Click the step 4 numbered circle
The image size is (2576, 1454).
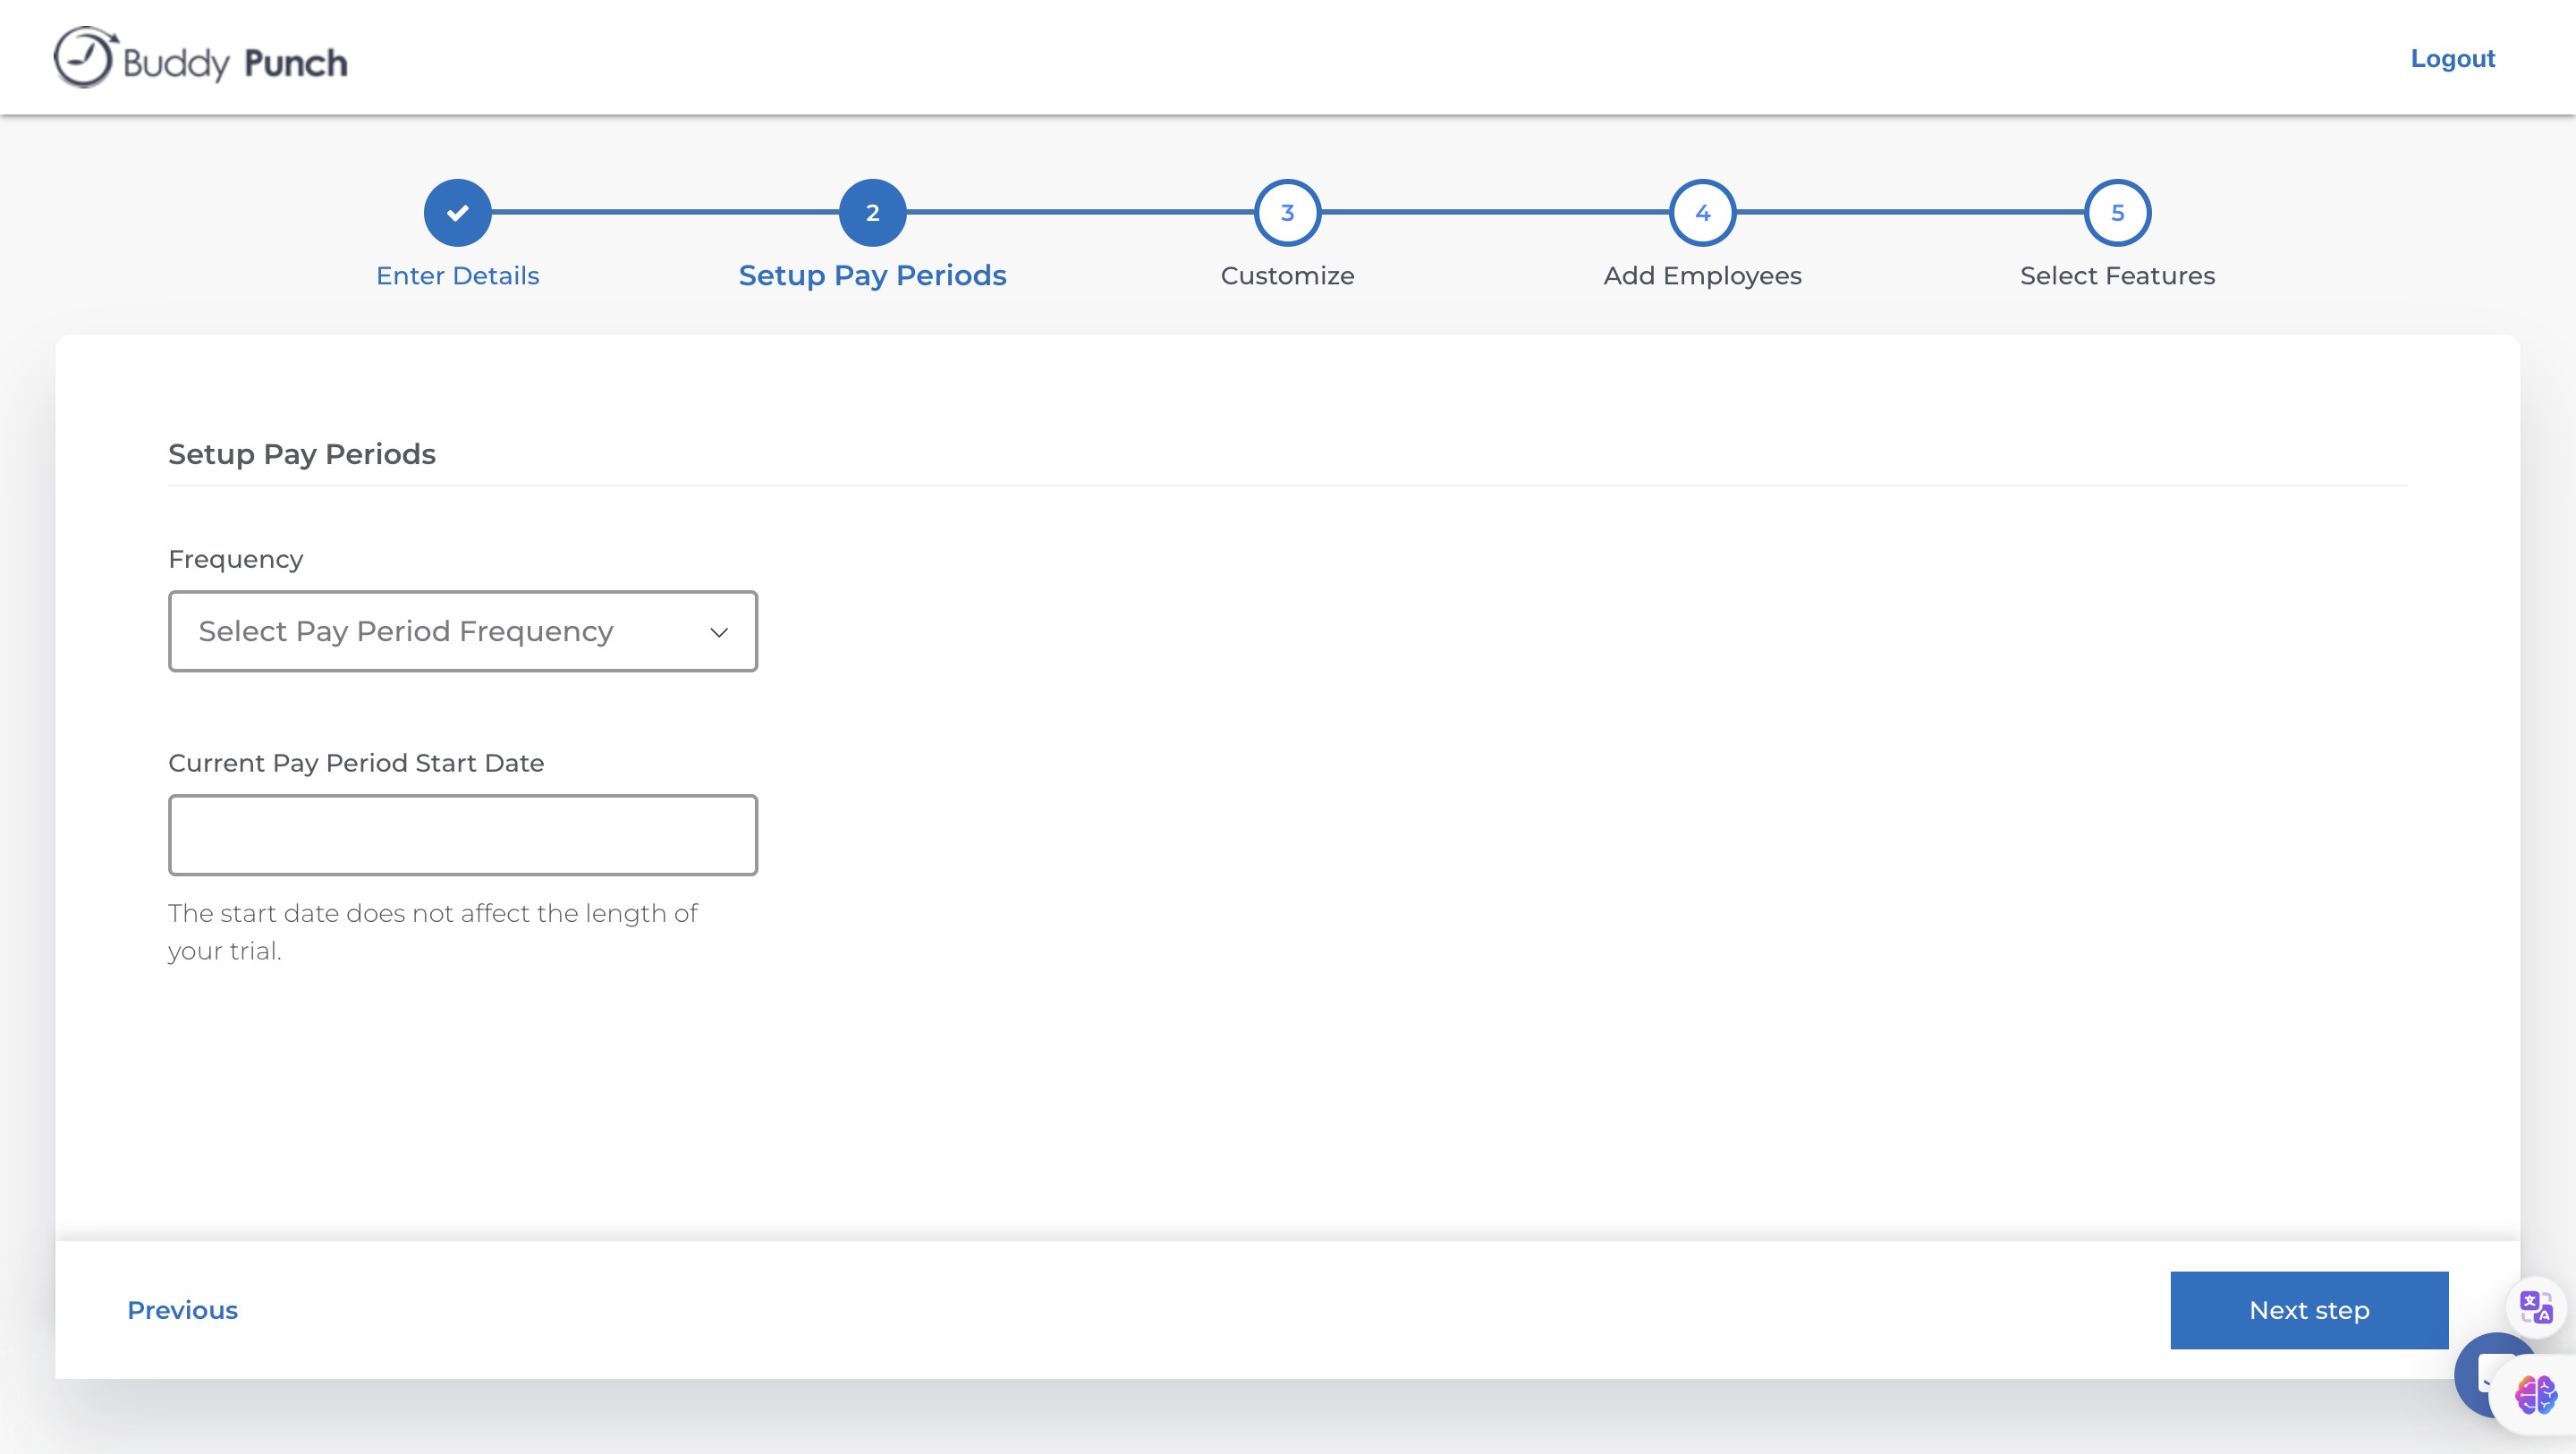coord(1702,213)
